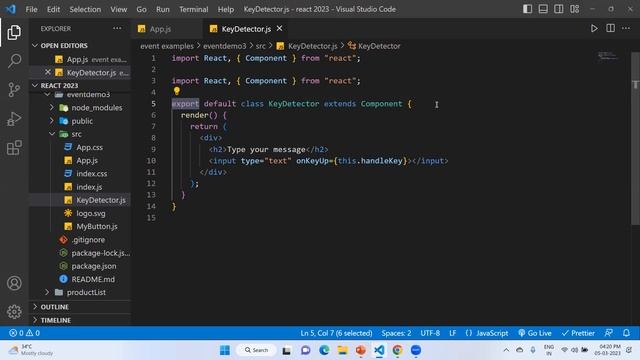The height and width of the screenshot is (360, 640).
Task: Toggle the primary side bar layout icon
Action: (x=527, y=9)
